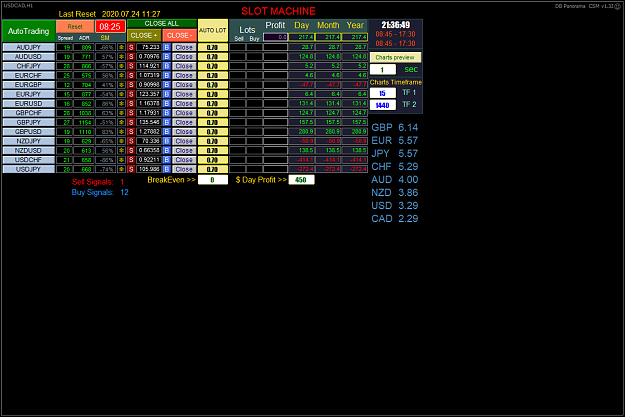The width and height of the screenshot is (625, 417).
Task: Click the B buy icon in USDJPY row
Action: [167, 169]
